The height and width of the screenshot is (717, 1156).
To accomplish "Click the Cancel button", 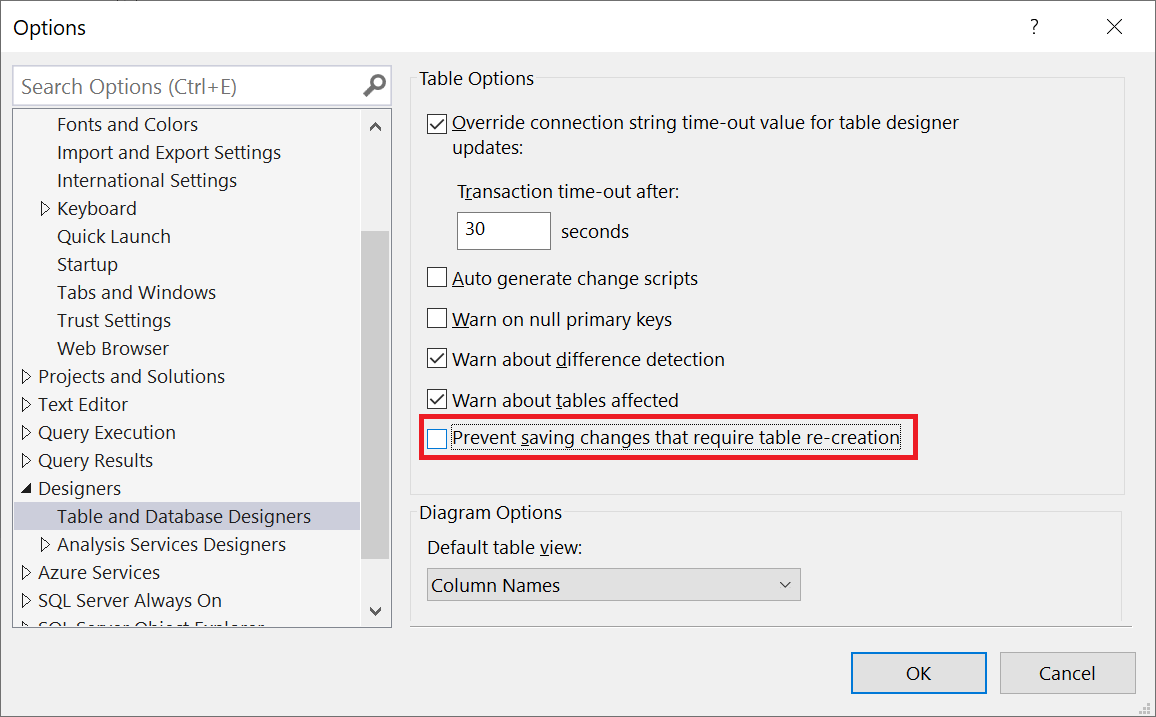I will (x=1067, y=673).
